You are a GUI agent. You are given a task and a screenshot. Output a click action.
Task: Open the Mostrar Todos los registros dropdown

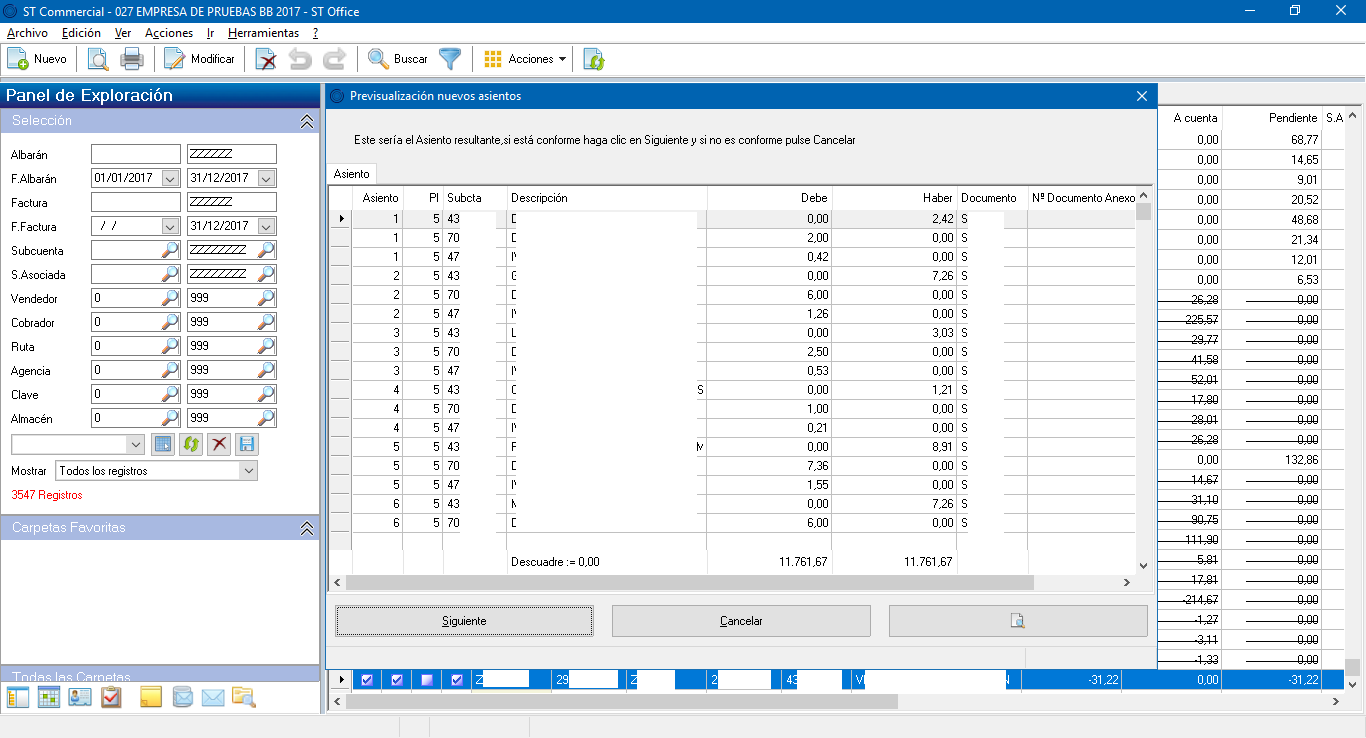[x=249, y=470]
